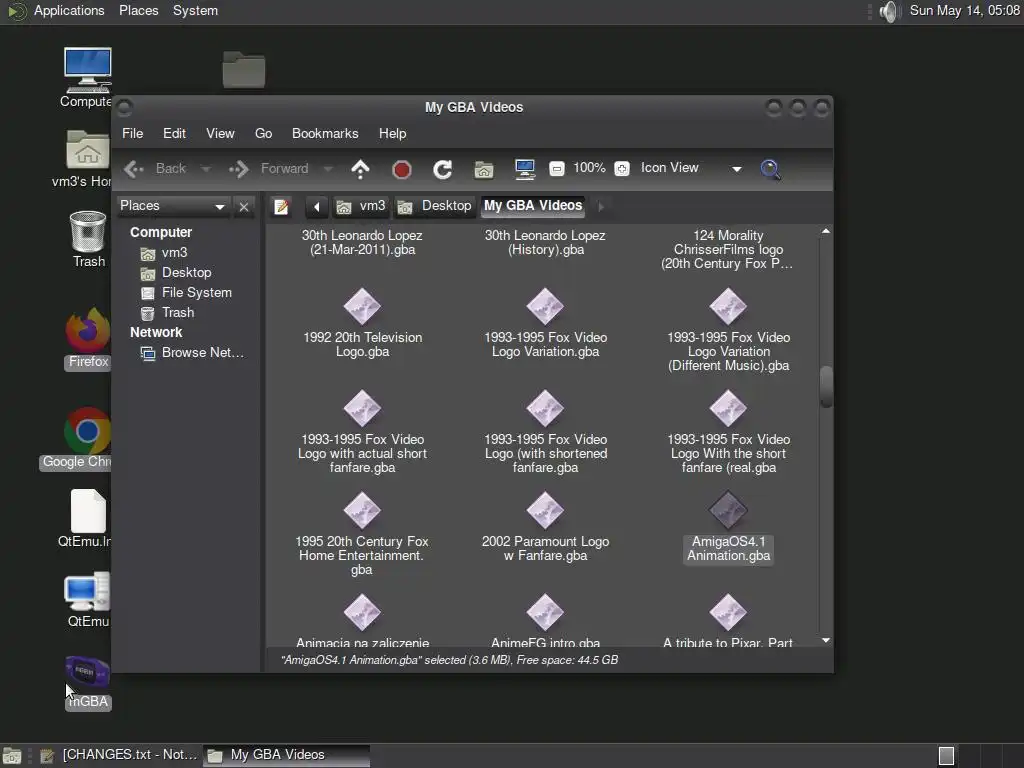This screenshot has width=1024, height=768.
Task: Open Help menu
Action: click(392, 133)
